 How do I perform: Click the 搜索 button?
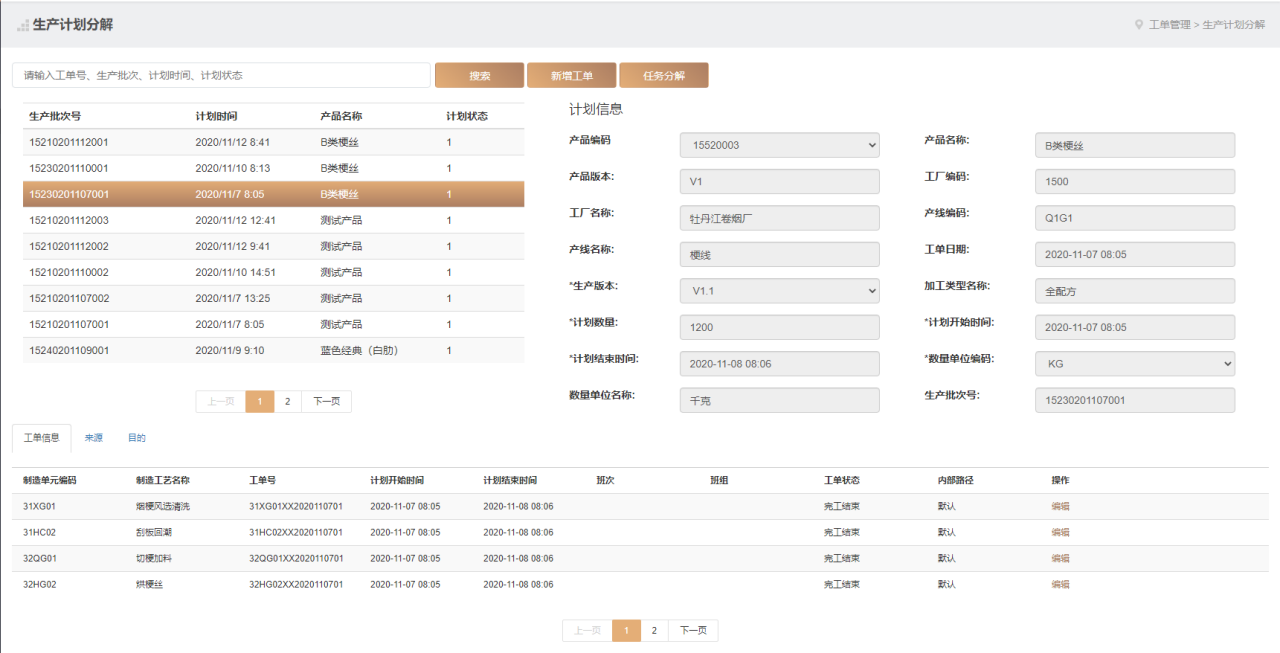pyautogui.click(x=479, y=75)
